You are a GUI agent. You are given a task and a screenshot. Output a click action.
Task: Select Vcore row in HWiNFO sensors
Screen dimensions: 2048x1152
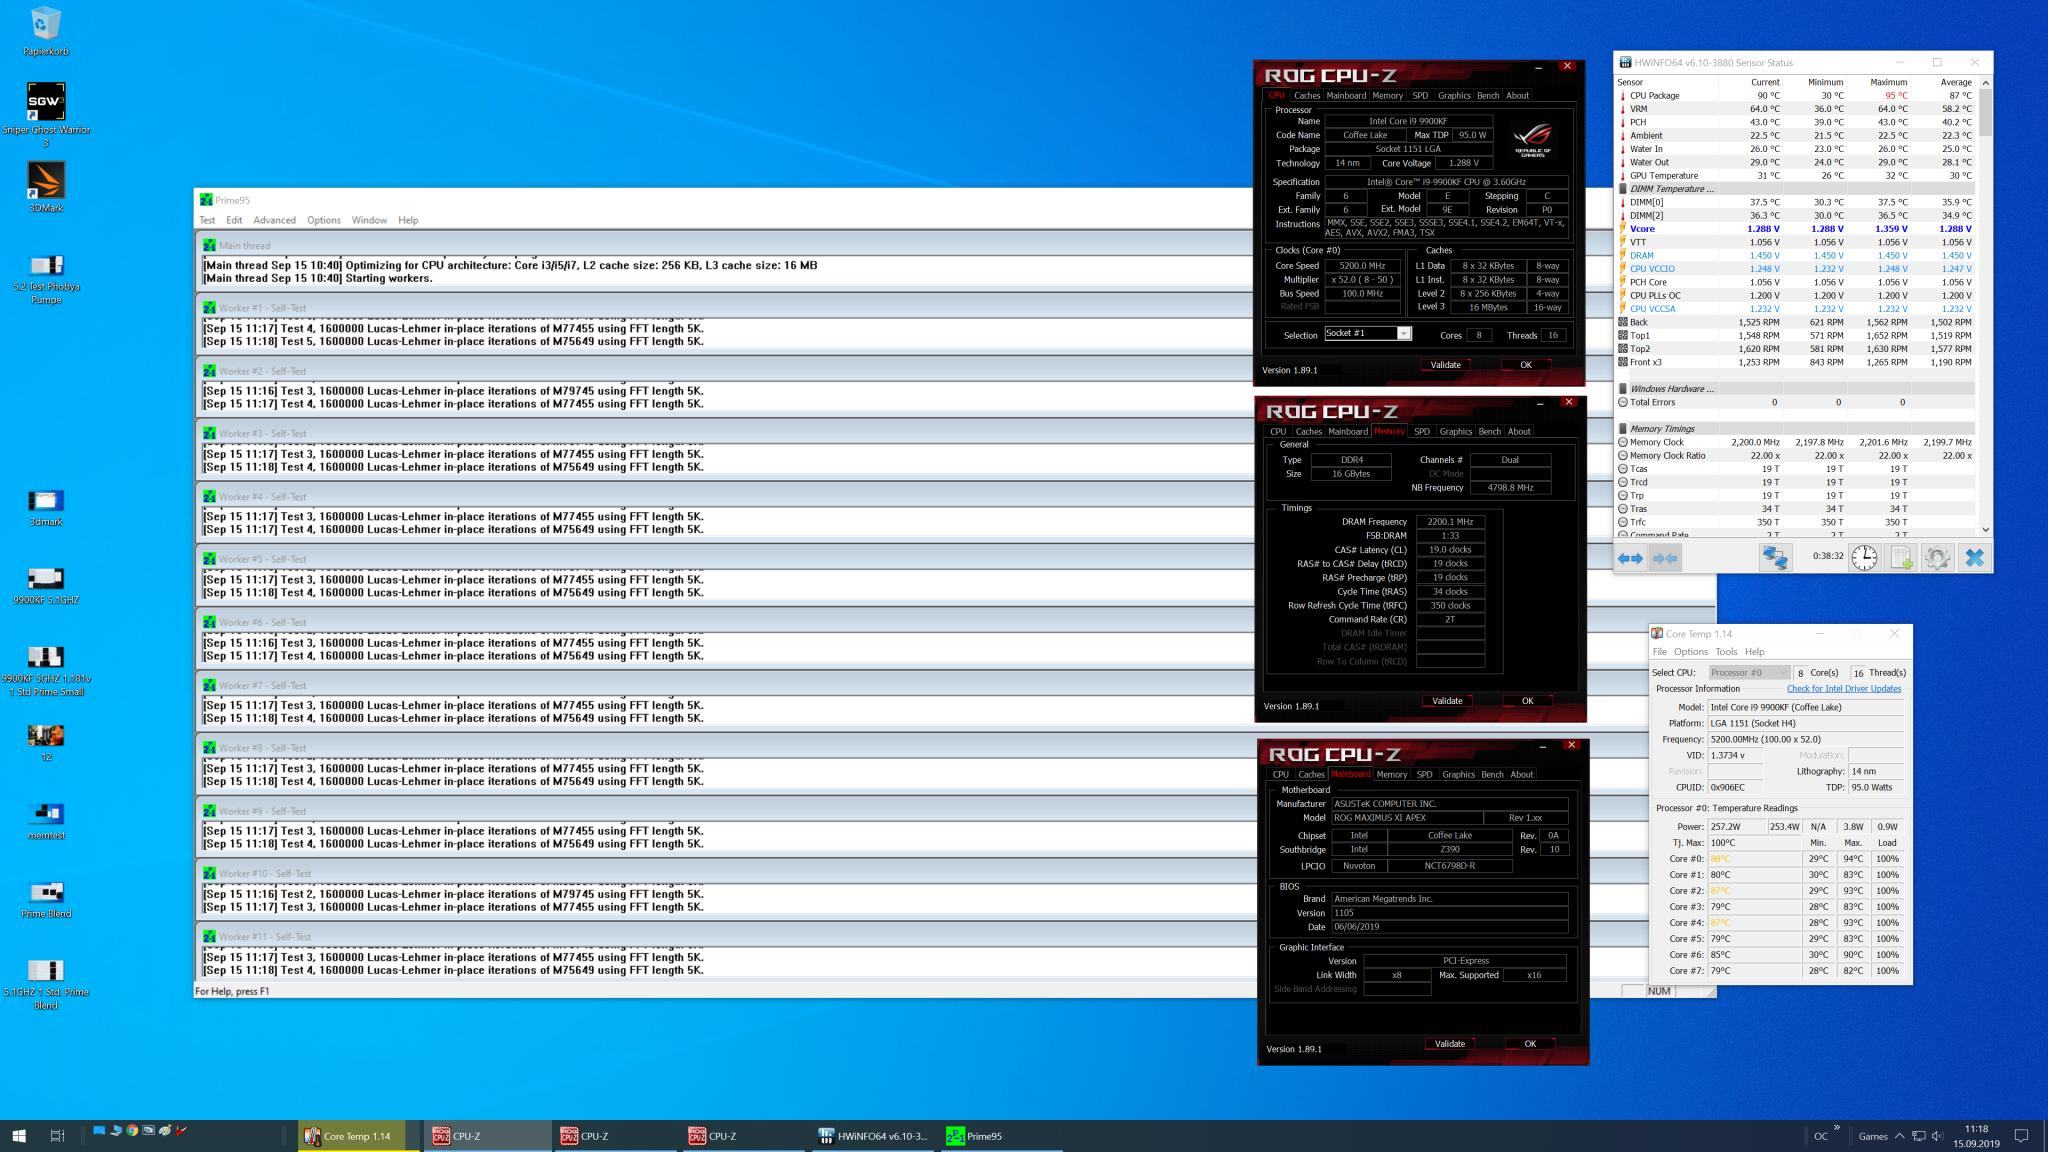pyautogui.click(x=1796, y=229)
